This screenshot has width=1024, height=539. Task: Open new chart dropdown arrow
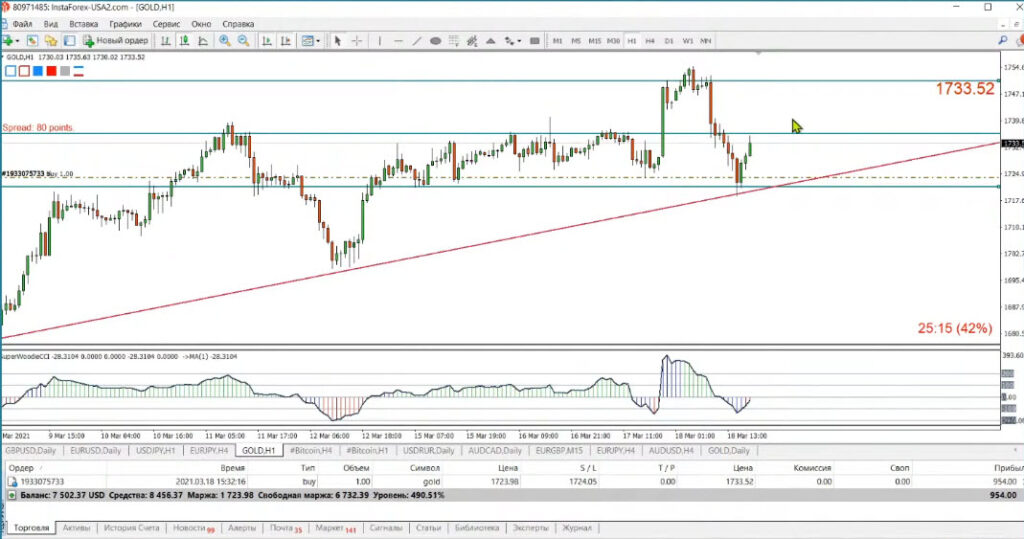coord(18,41)
